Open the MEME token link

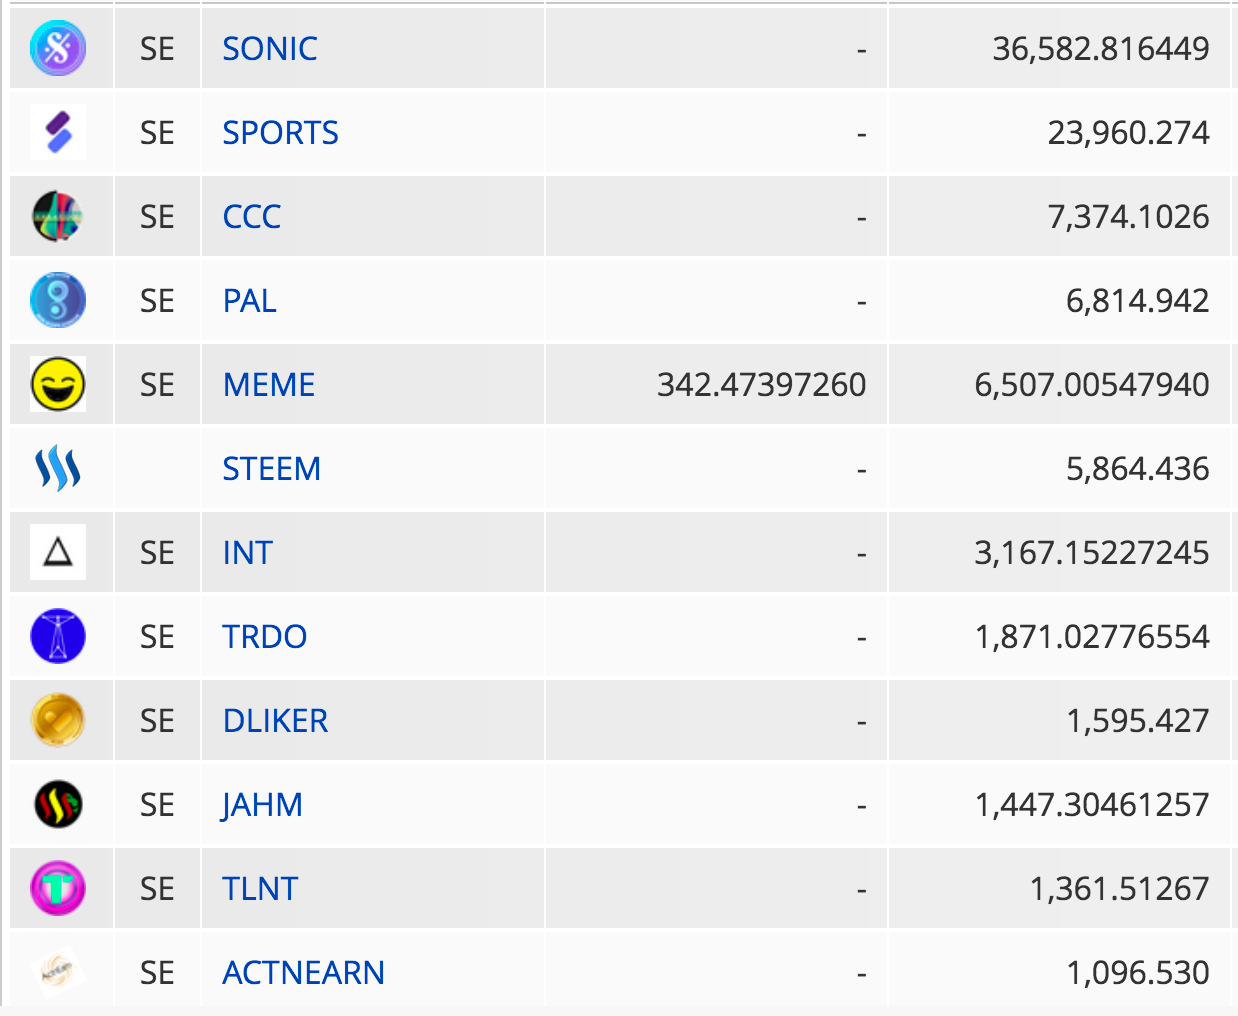pos(269,384)
